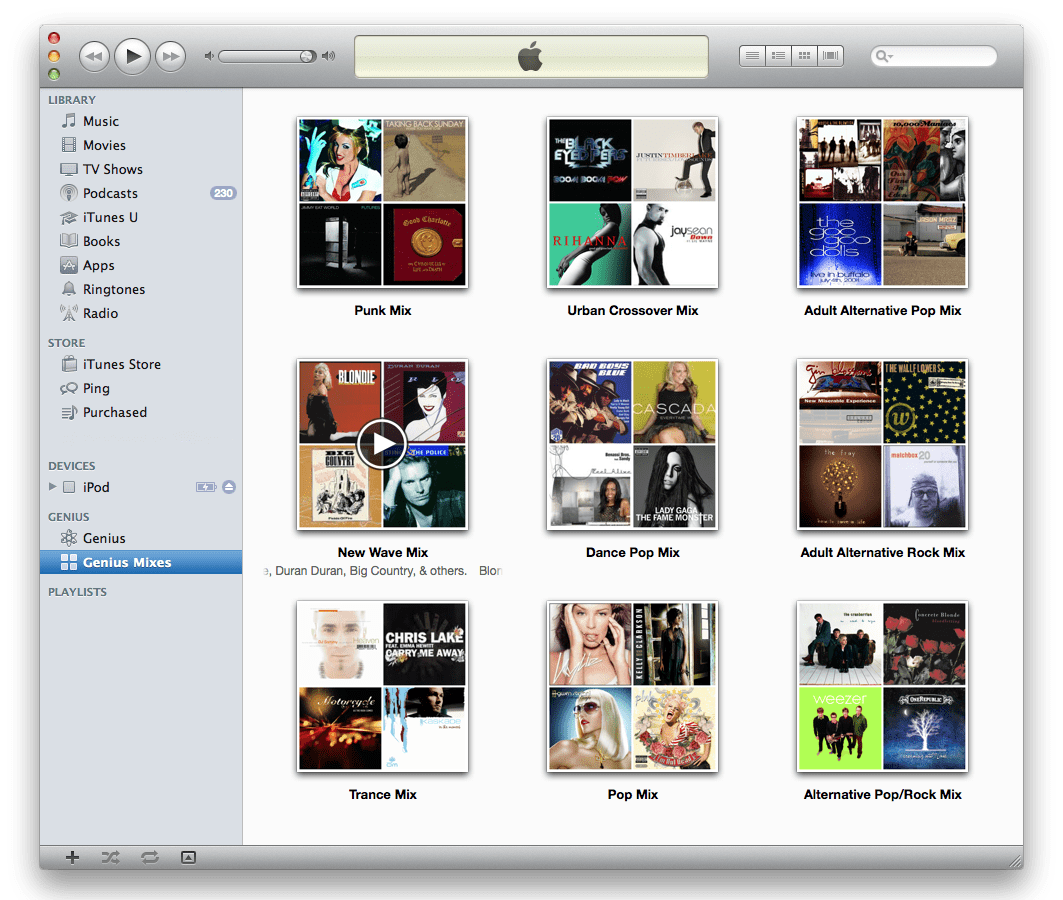Toggle list view mode
This screenshot has height=900, width=1063.
[x=752, y=55]
